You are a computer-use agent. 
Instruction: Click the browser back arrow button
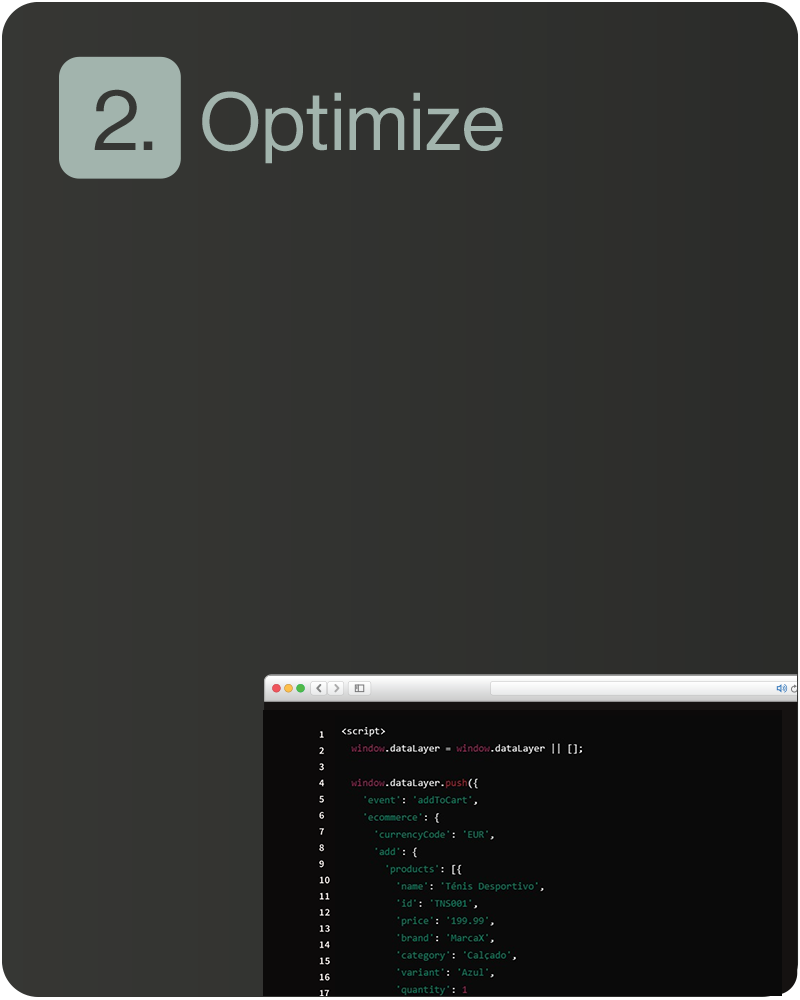click(319, 688)
